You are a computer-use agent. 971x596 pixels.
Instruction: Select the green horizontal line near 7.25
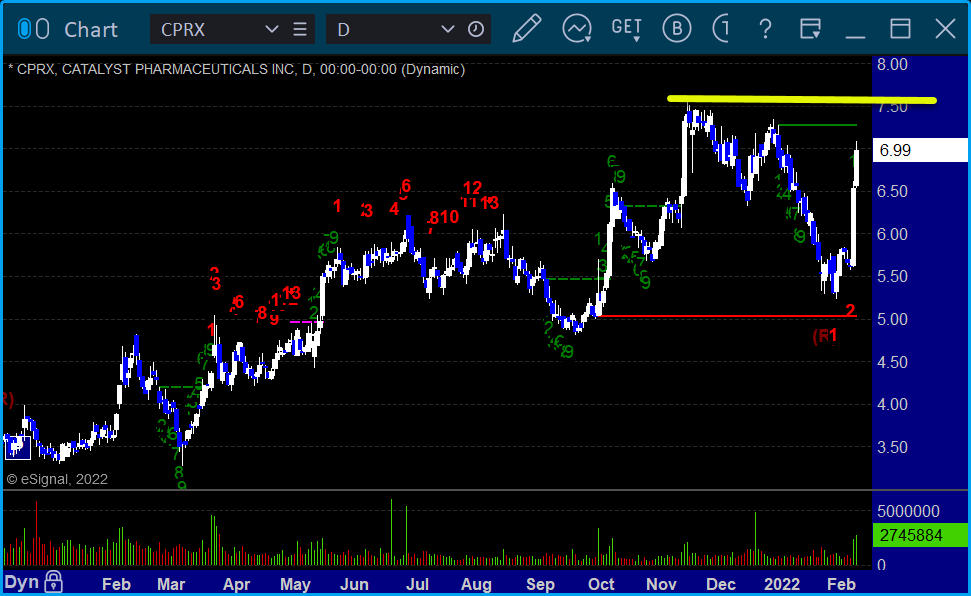coord(817,125)
